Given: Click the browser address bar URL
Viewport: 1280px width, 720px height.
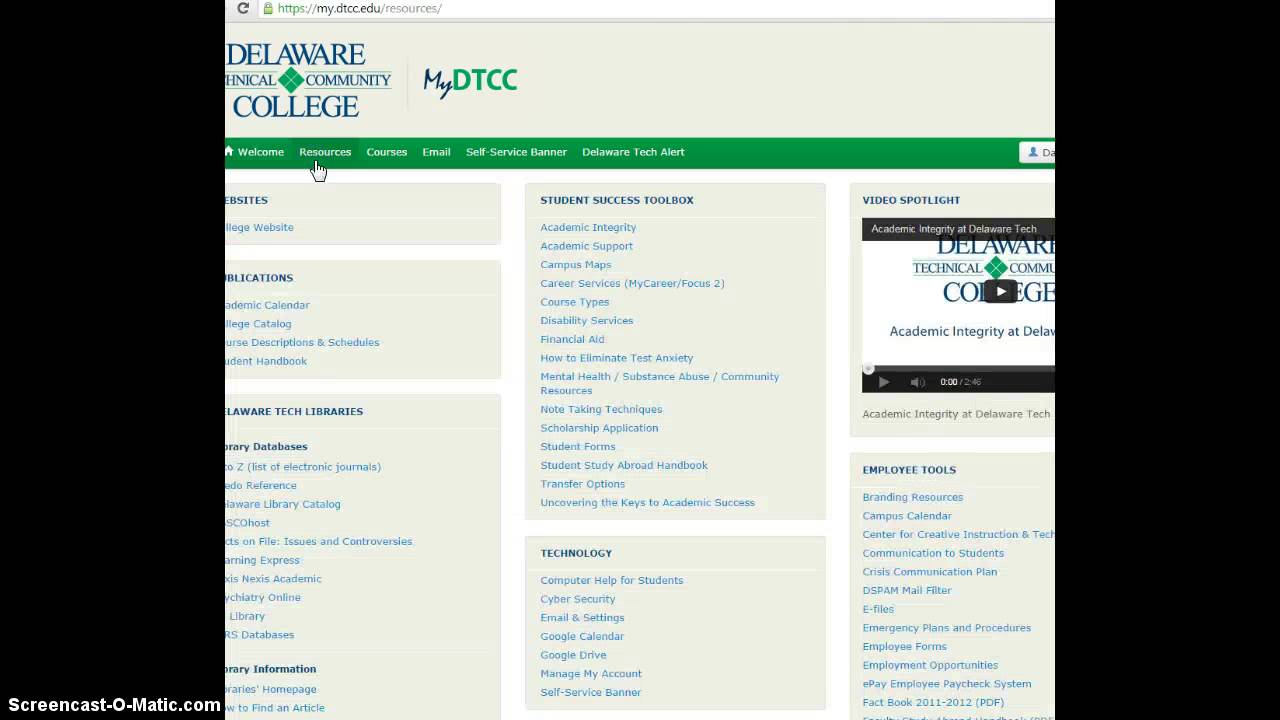Looking at the screenshot, I should [x=359, y=8].
